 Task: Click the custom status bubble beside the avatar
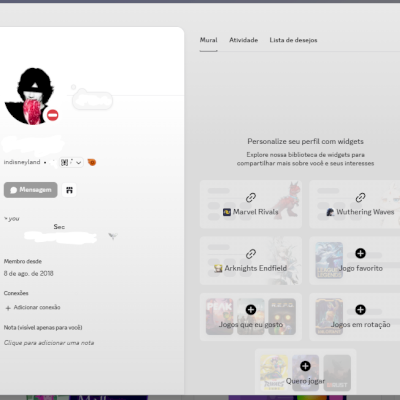pyautogui.click(x=93, y=100)
